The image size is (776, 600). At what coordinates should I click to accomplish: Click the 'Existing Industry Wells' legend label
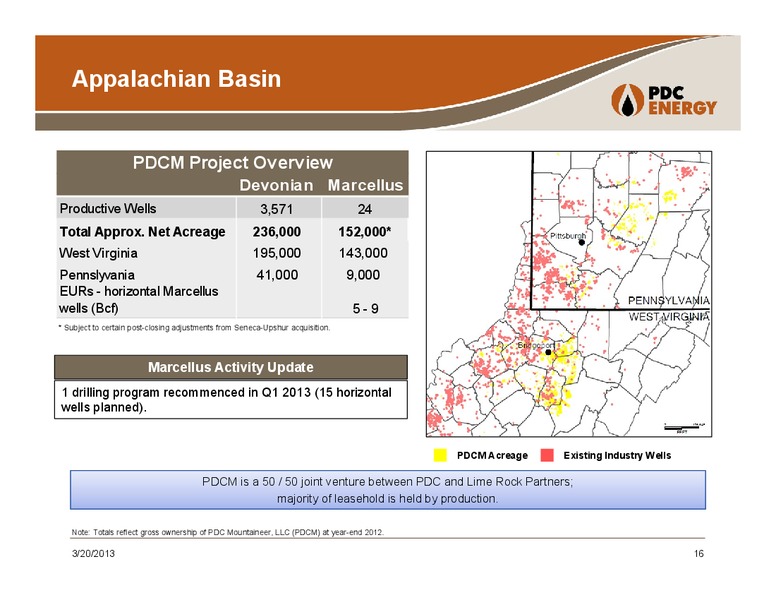(x=617, y=455)
